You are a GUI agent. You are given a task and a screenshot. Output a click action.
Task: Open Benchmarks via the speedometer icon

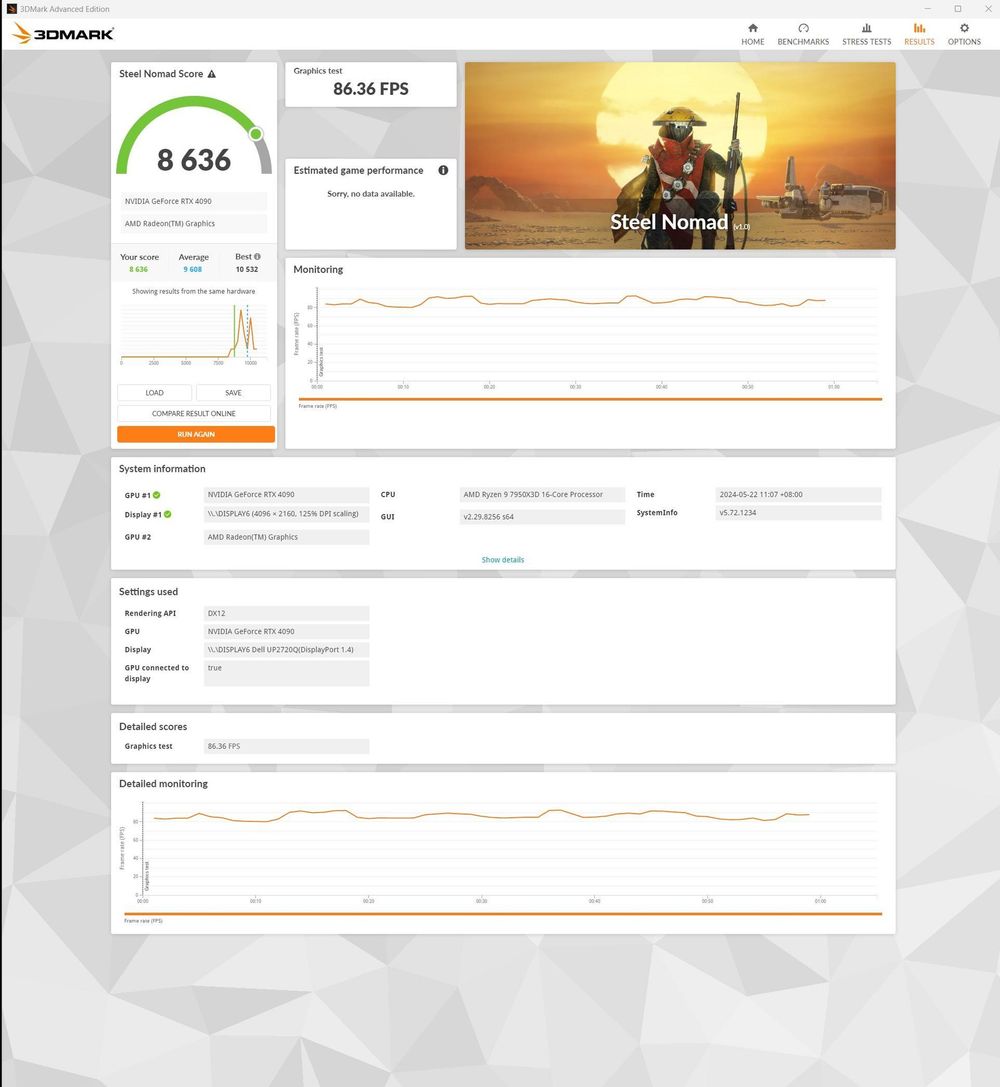click(802, 27)
